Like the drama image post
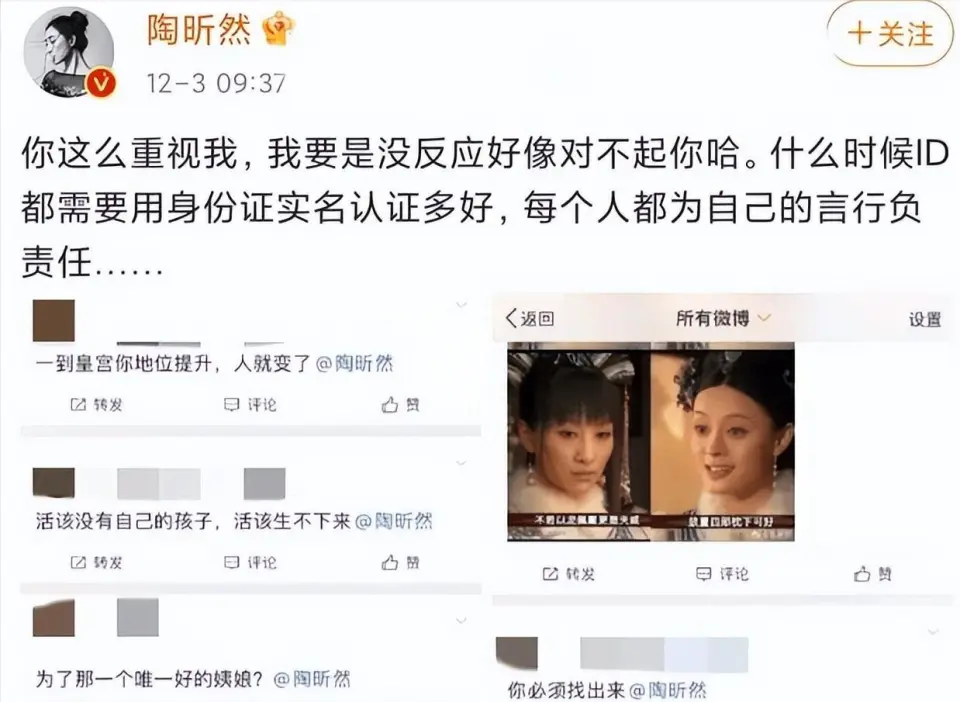 coord(873,573)
